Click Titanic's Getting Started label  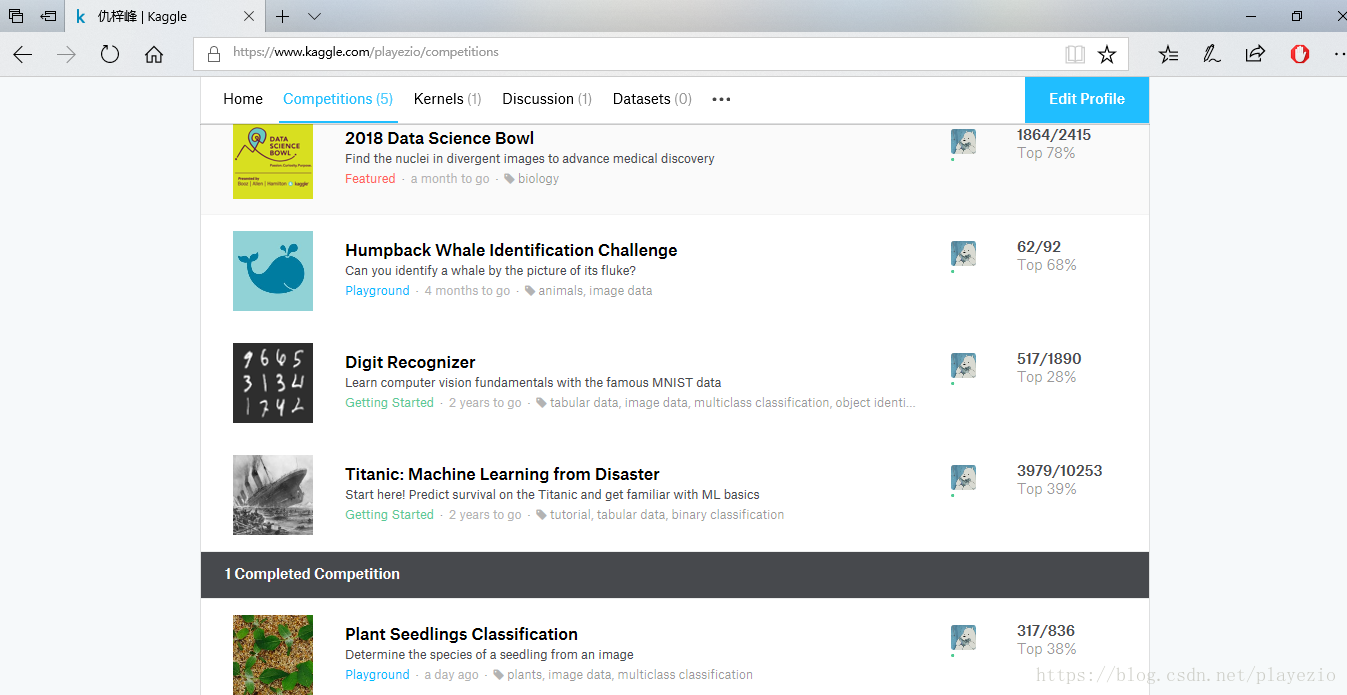[389, 515]
